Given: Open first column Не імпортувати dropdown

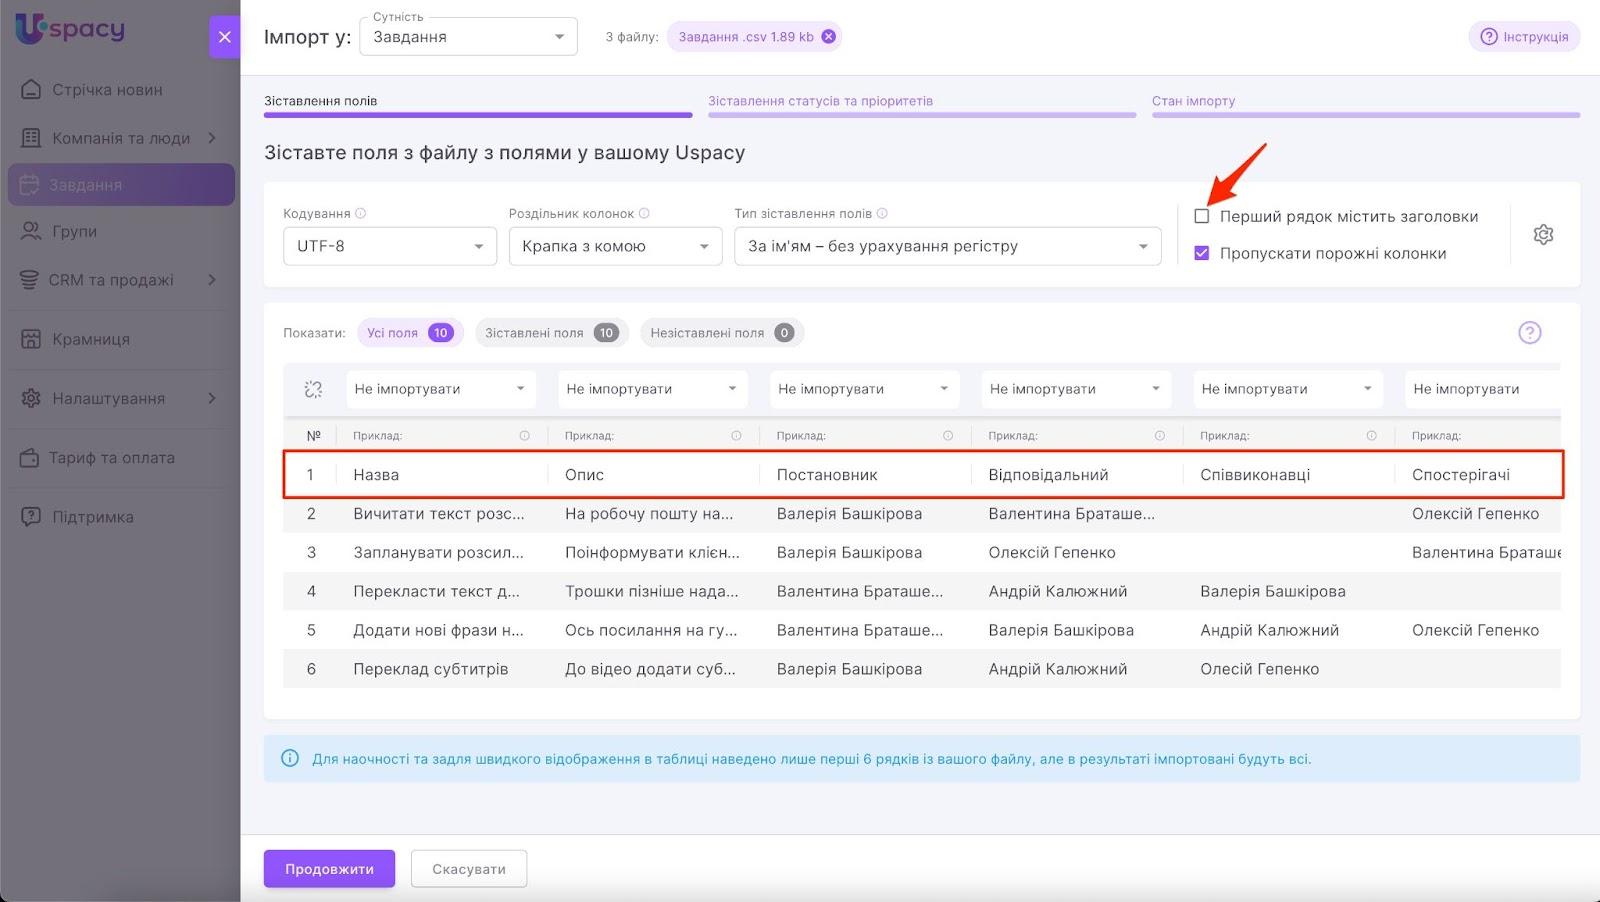Looking at the screenshot, I should coord(439,389).
